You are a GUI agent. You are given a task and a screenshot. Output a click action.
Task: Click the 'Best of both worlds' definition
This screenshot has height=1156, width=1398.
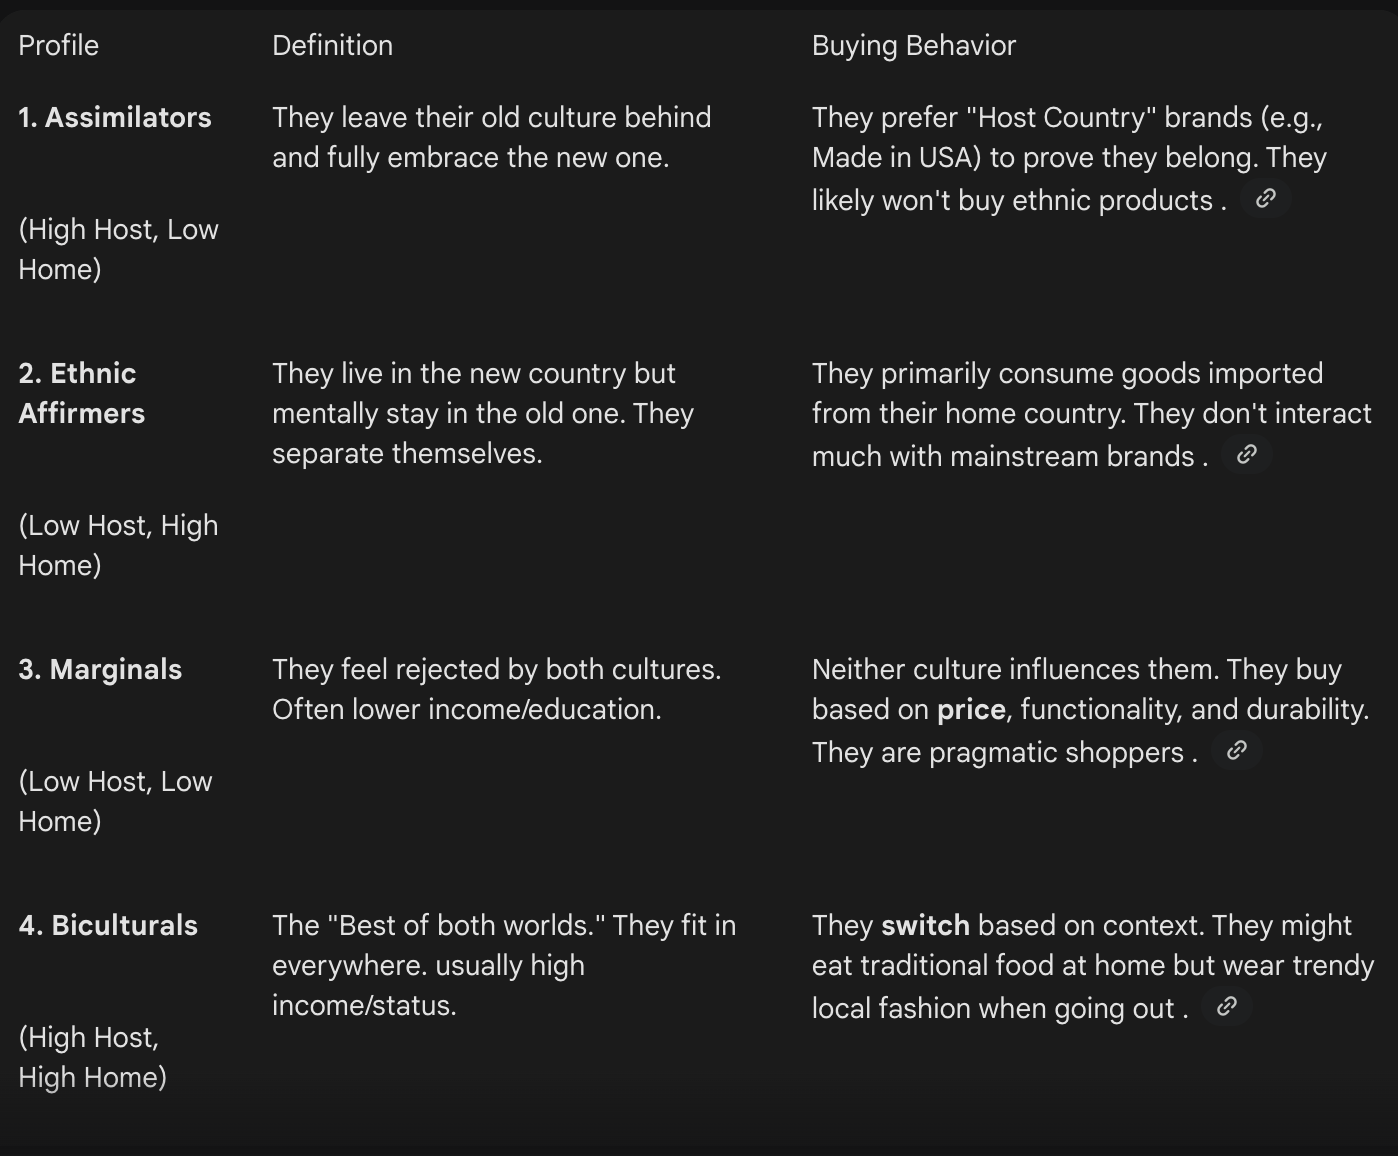[504, 965]
